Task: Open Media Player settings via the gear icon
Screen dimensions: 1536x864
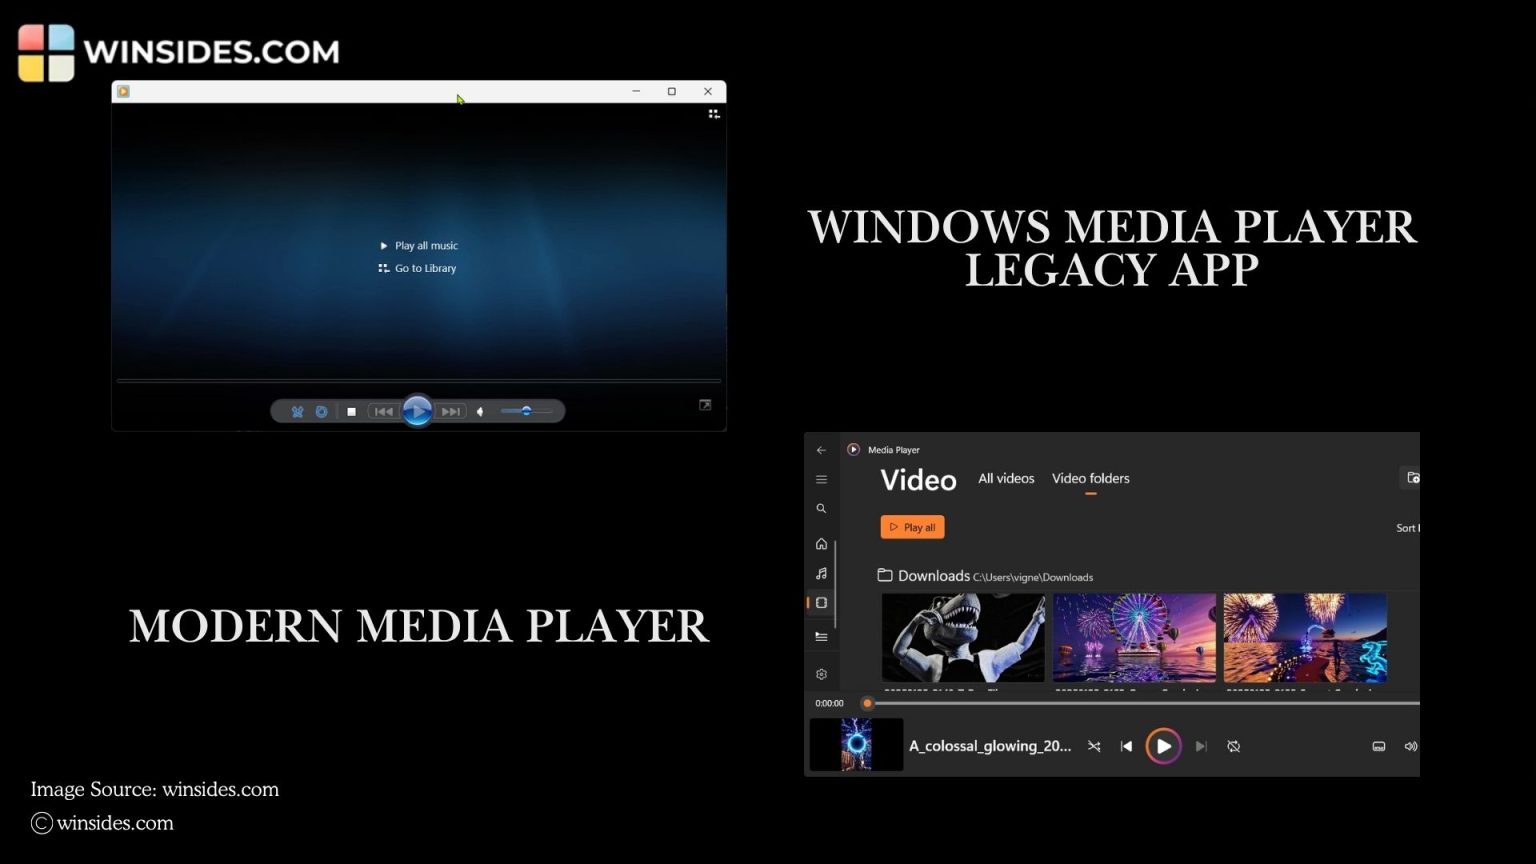Action: coord(821,674)
